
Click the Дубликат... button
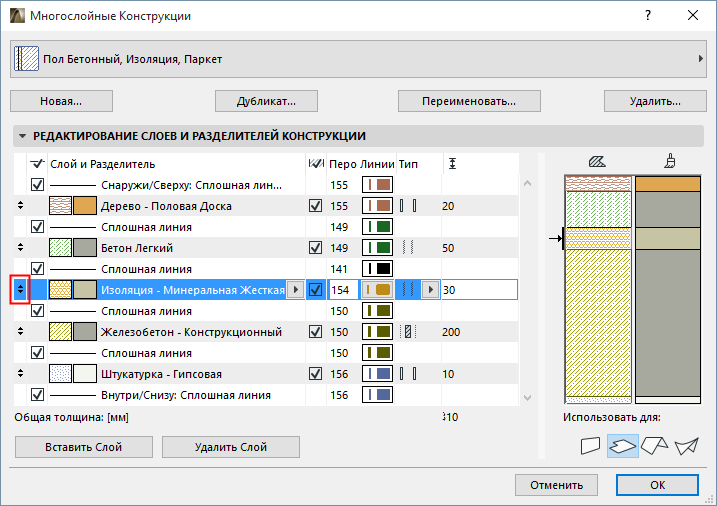266,101
